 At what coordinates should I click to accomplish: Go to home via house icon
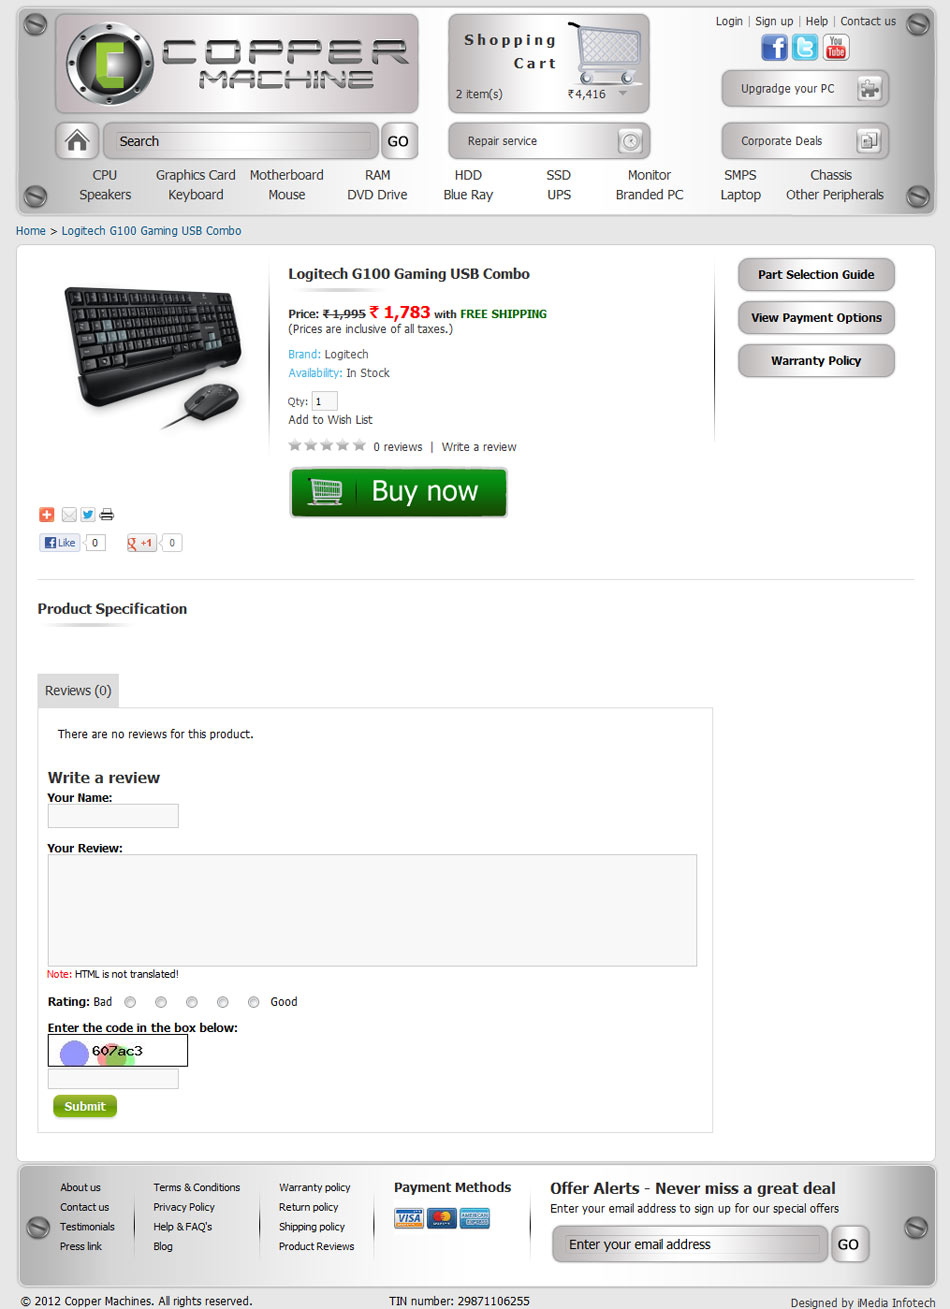tap(77, 141)
